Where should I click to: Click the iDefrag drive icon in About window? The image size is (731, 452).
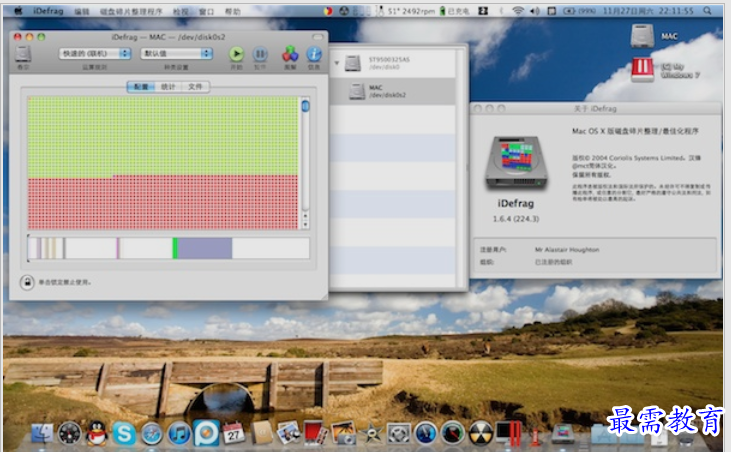[516, 163]
